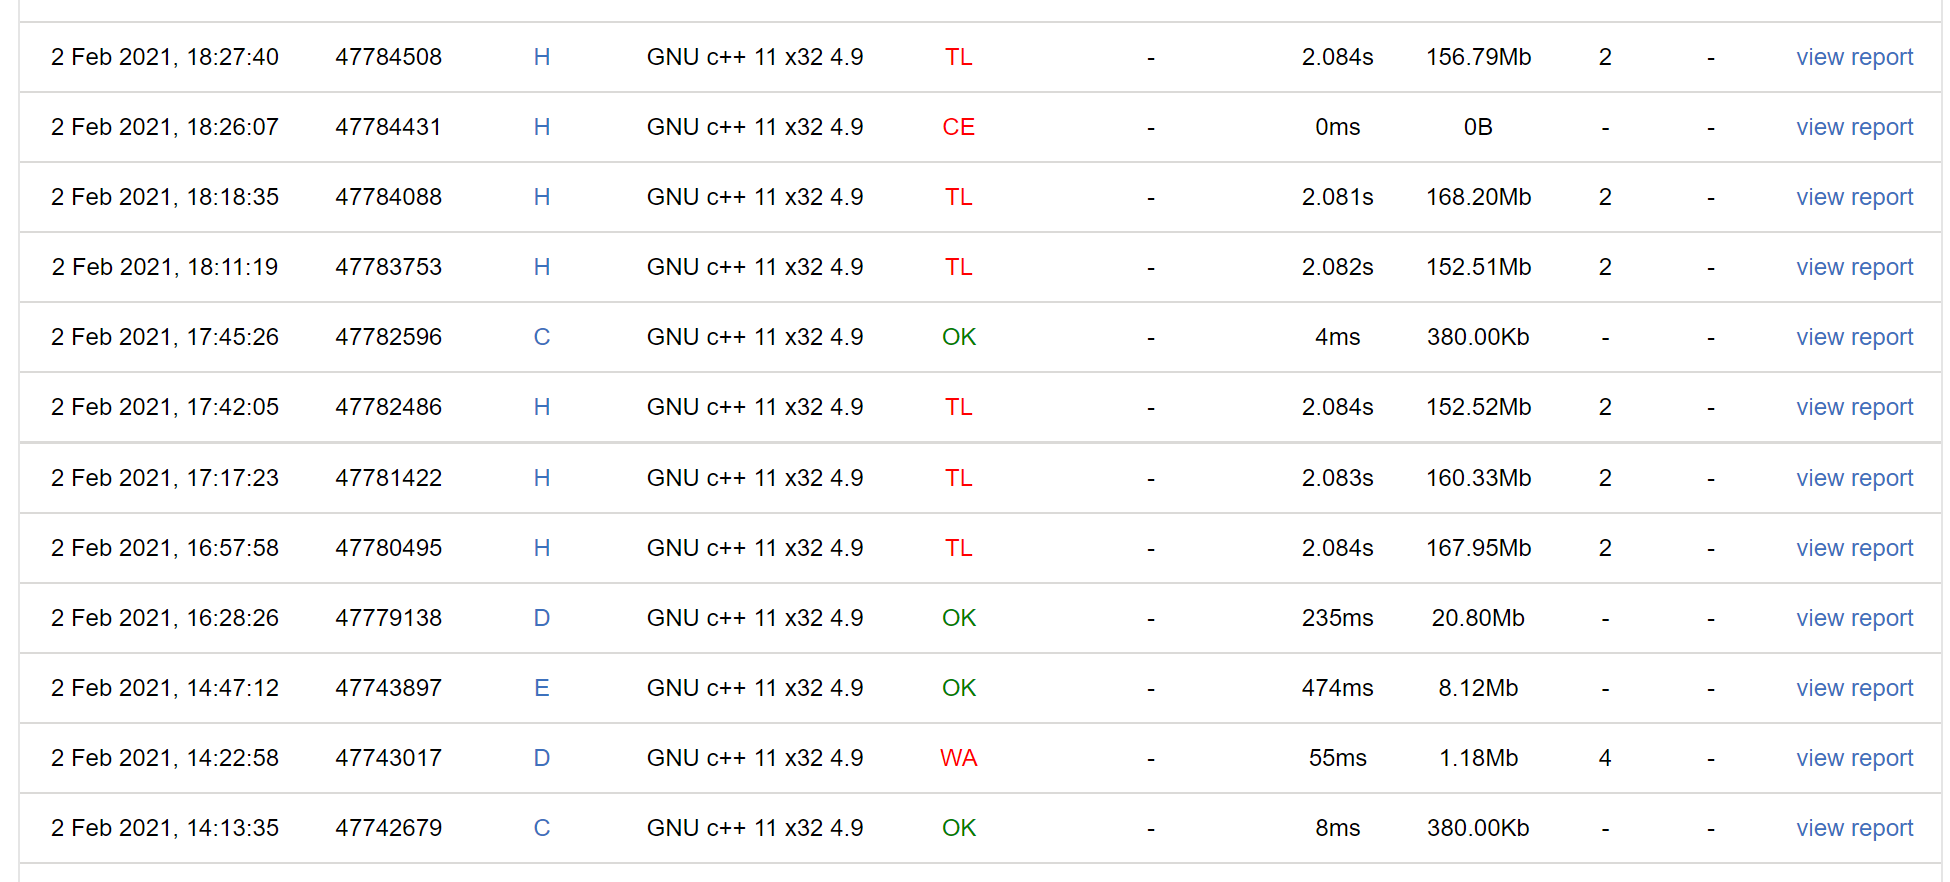This screenshot has width=1950, height=882.
Task: Open view report for submission 47782596
Action: [1854, 337]
